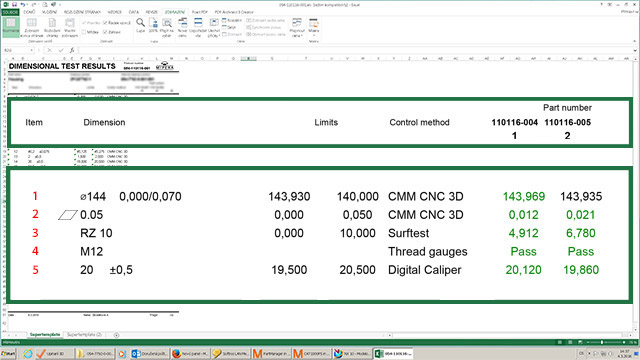Open the Foxit PDF ribbon tab
Image resolution: width=640 pixels, height=360 pixels.
[200, 12]
